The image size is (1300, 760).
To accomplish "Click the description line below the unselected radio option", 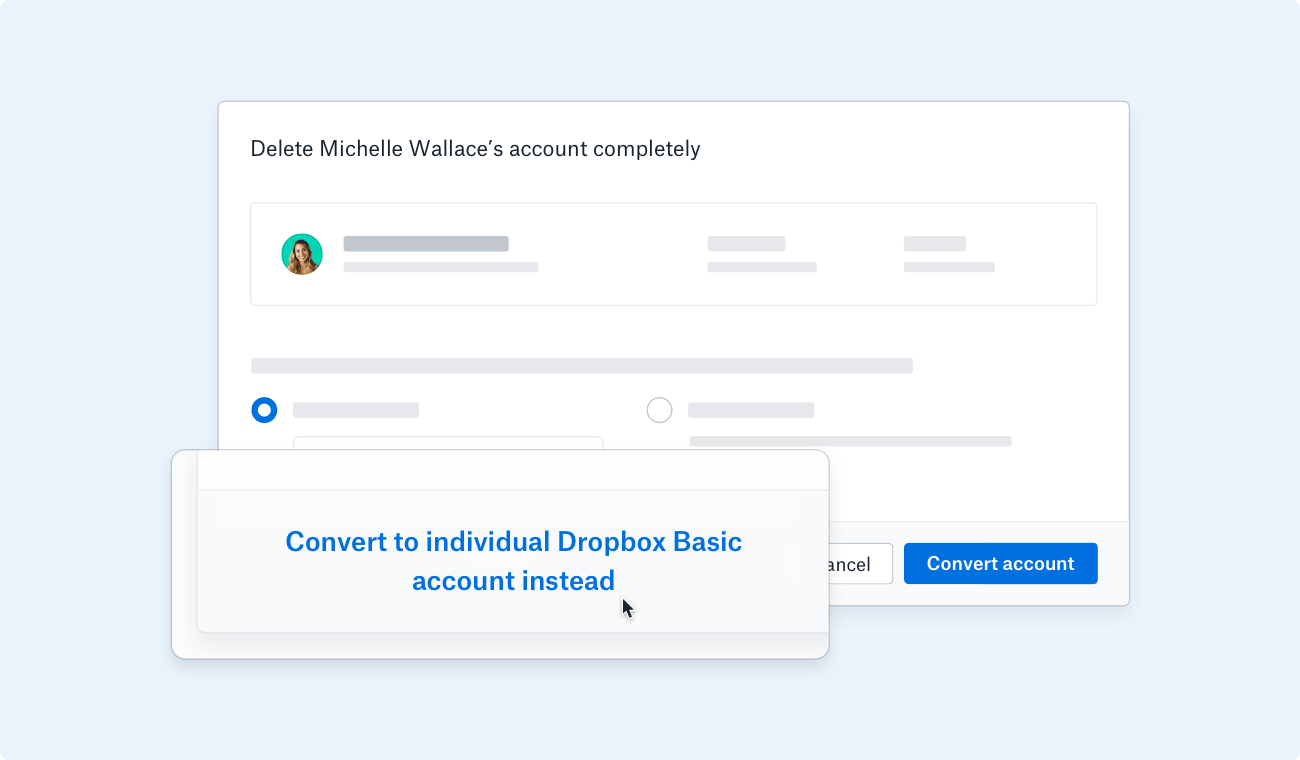I will click(850, 441).
